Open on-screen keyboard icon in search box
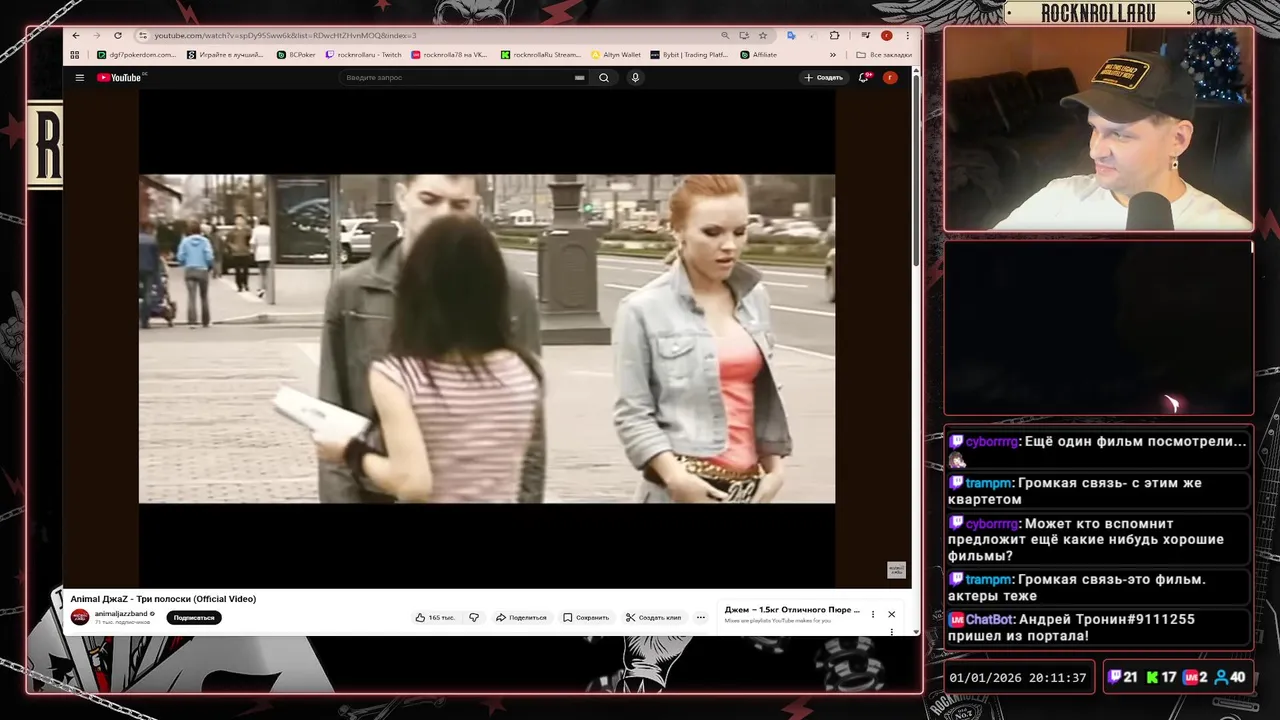Viewport: 1280px width, 720px height. tap(579, 77)
